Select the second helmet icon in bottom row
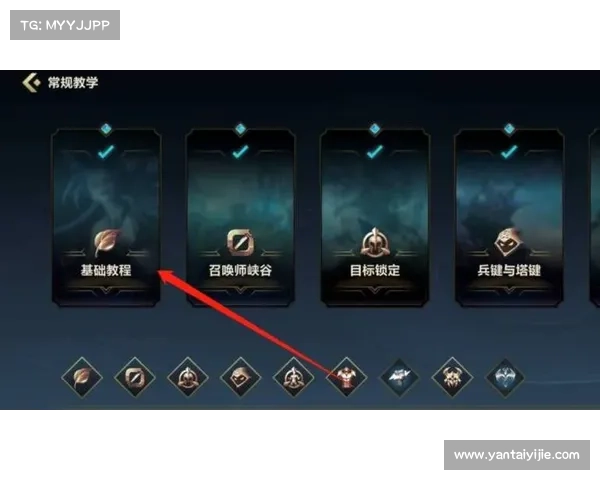 coord(293,377)
